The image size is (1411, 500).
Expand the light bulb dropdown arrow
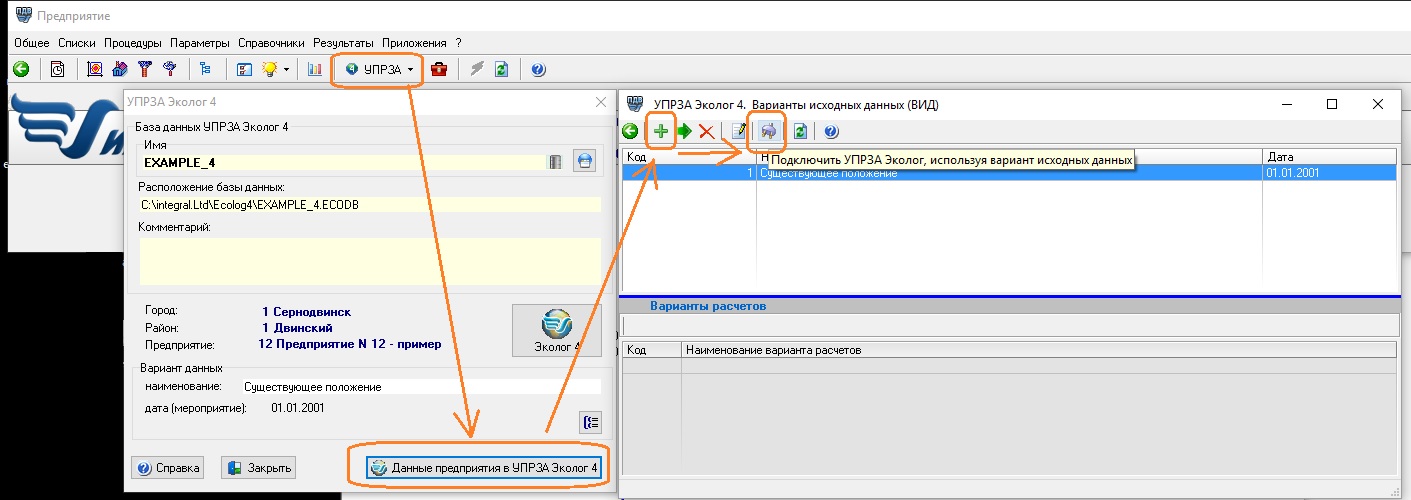pos(287,69)
